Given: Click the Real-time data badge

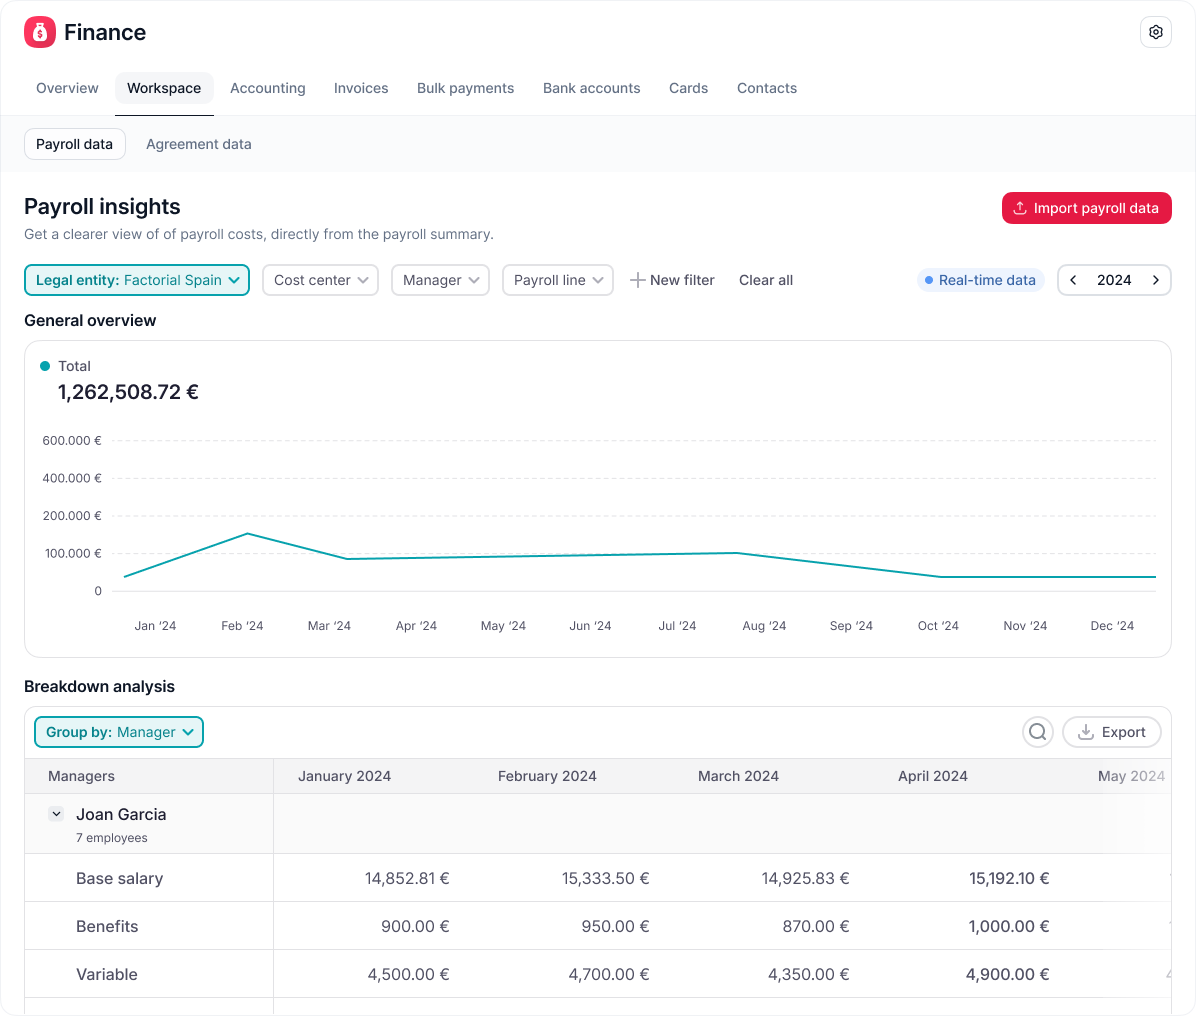Looking at the screenshot, I should click(x=980, y=280).
